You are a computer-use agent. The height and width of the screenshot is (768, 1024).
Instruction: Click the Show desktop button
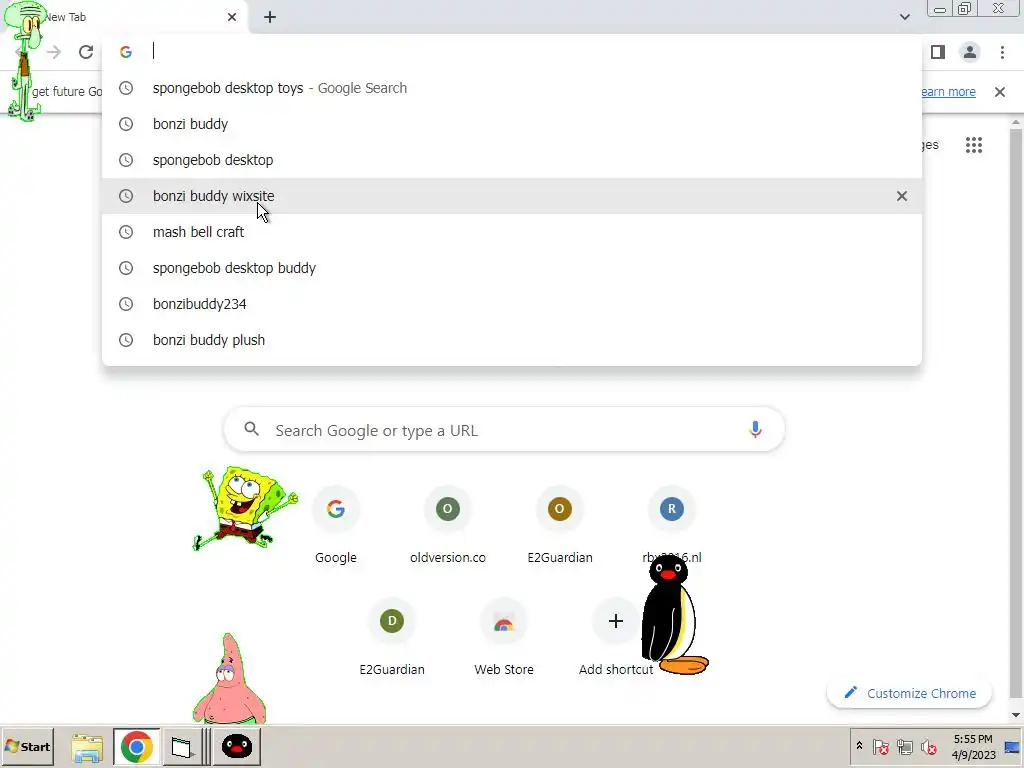(x=1013, y=747)
